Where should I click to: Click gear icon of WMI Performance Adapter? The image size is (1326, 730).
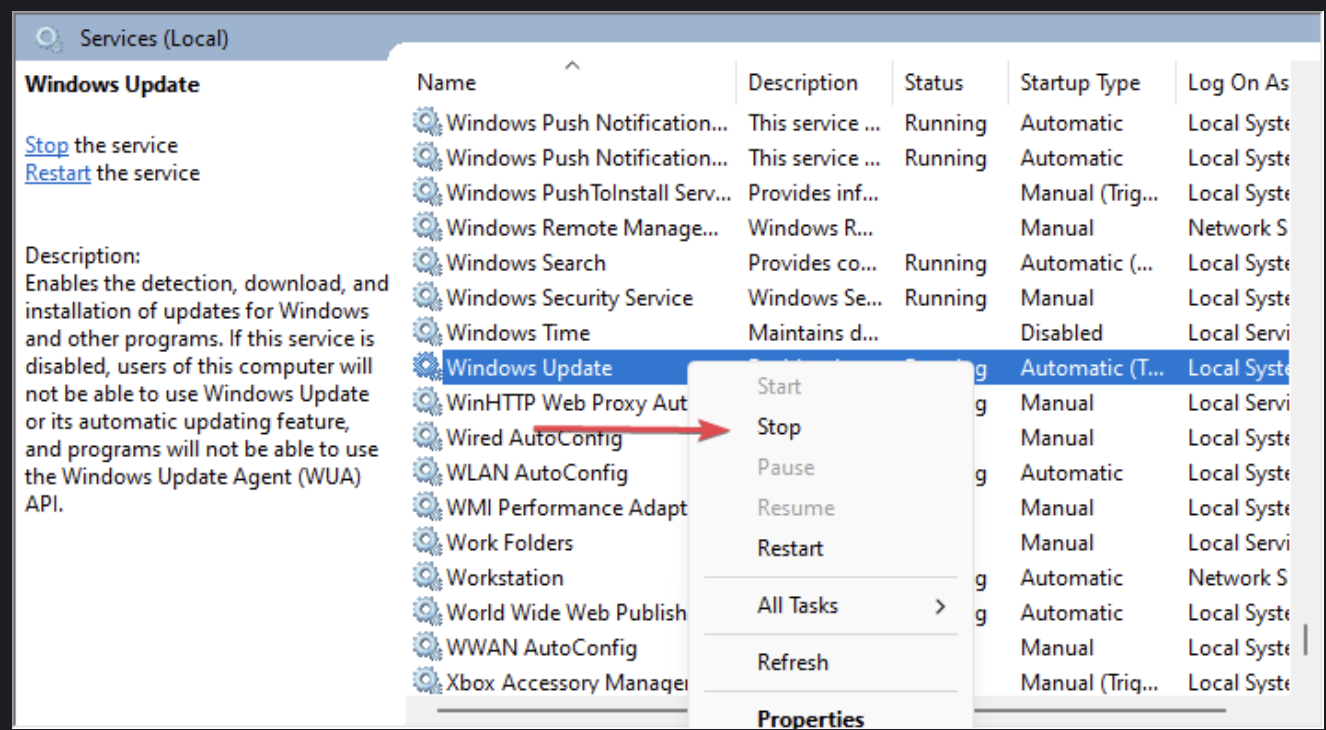point(427,507)
